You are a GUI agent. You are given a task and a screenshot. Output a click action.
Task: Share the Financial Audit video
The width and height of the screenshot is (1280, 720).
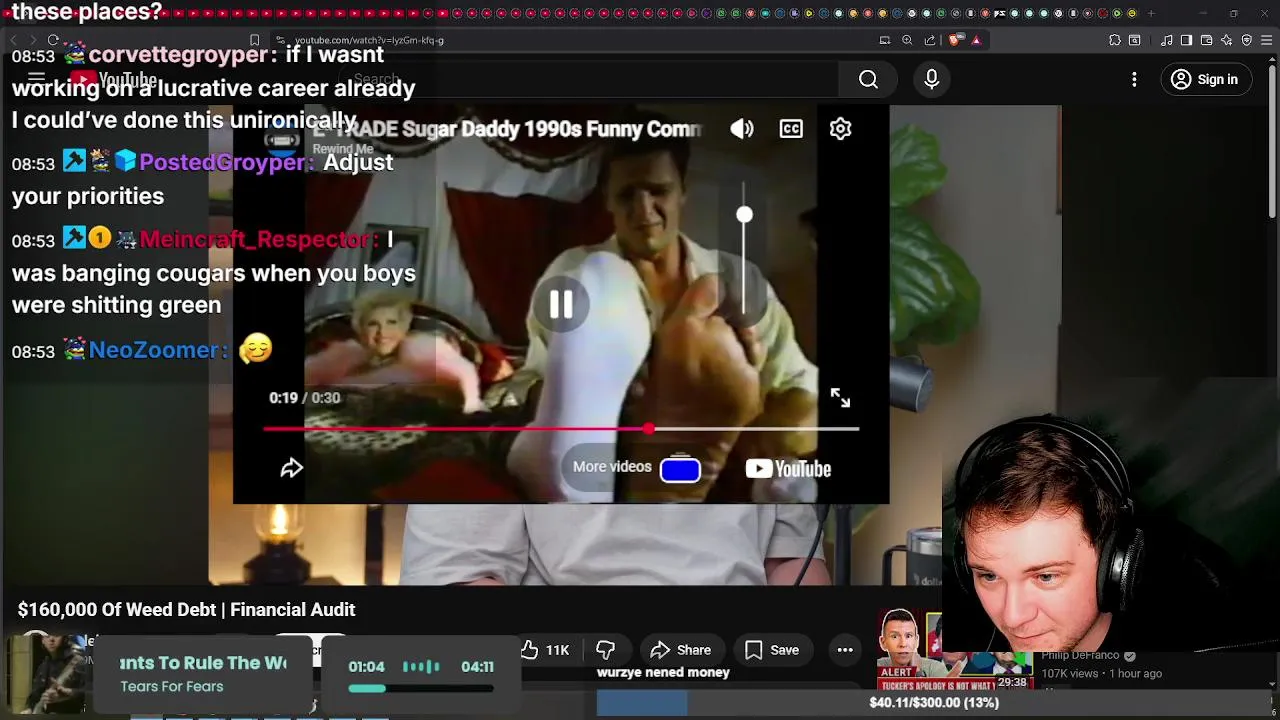[x=681, y=650]
